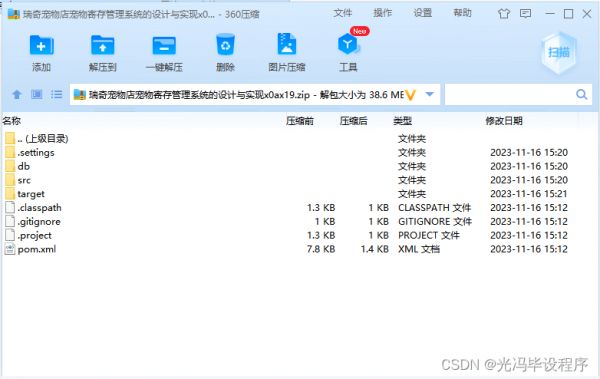Open the 操作 (Operation) menu
Image resolution: width=600 pixels, height=379 pixels.
click(x=383, y=13)
